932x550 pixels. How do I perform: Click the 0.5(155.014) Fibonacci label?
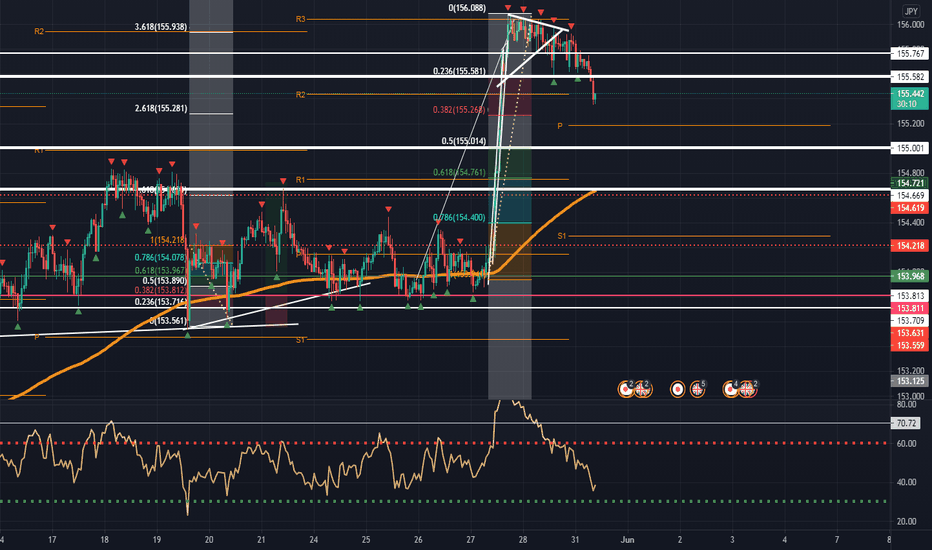[464, 141]
